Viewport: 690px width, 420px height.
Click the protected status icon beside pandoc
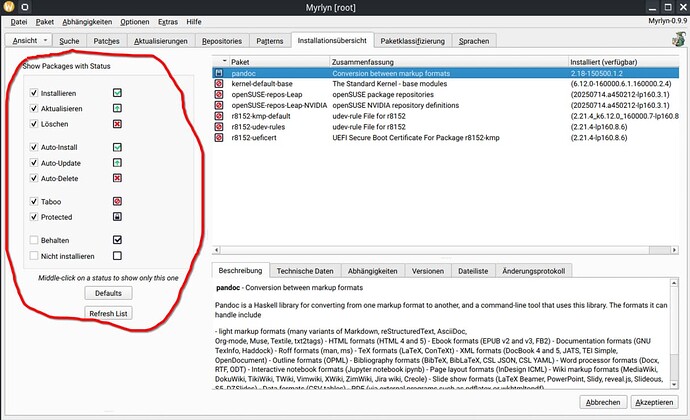(x=219, y=74)
